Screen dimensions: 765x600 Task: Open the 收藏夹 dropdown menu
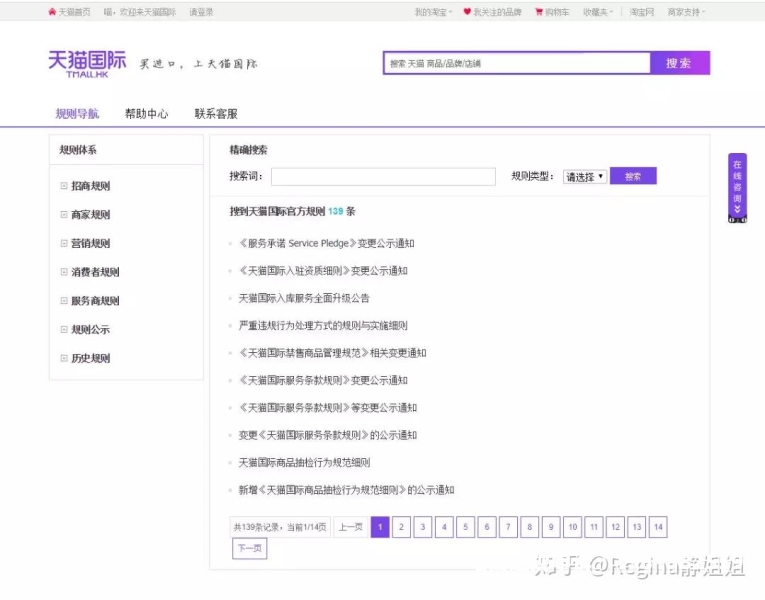[x=598, y=12]
